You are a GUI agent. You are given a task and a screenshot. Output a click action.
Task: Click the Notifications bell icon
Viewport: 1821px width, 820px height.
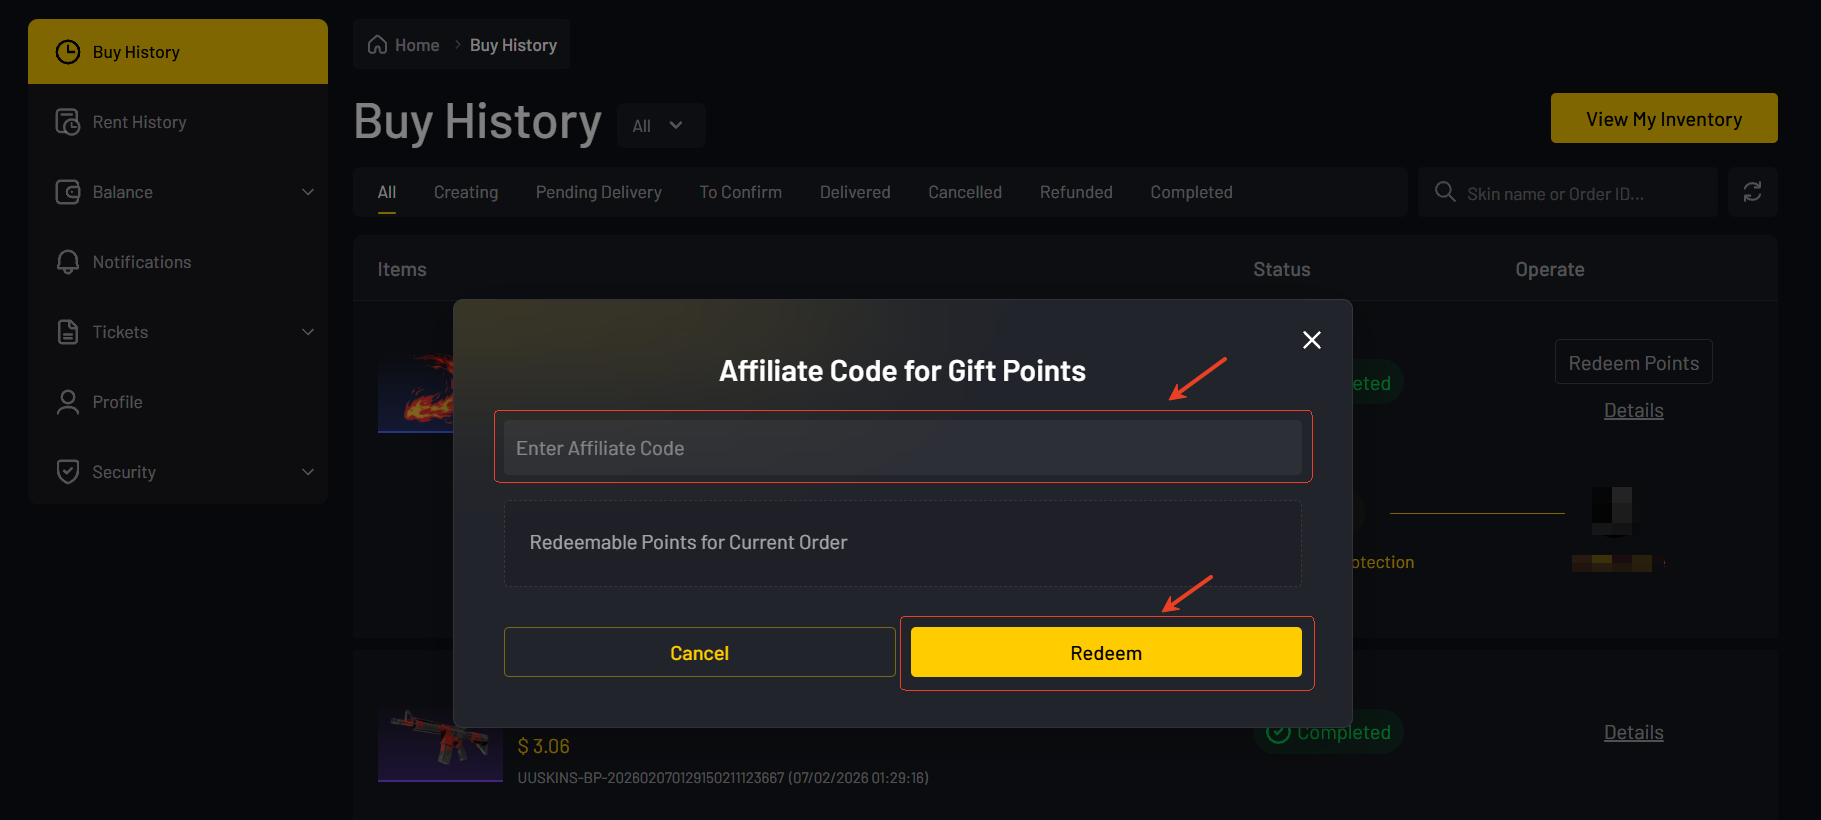click(x=68, y=262)
